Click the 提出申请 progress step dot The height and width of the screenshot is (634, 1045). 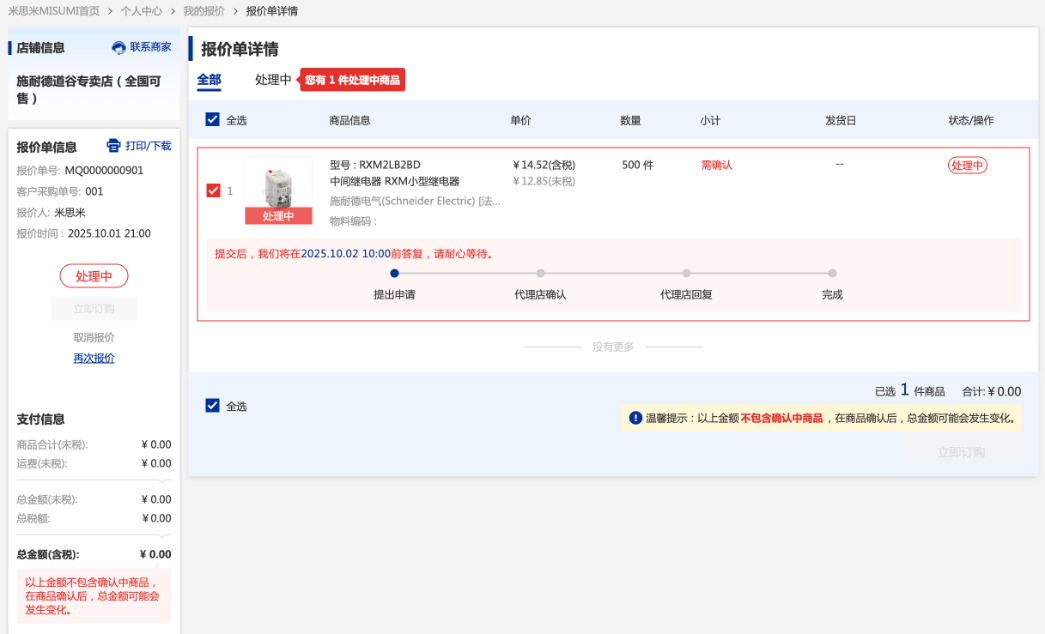394,273
